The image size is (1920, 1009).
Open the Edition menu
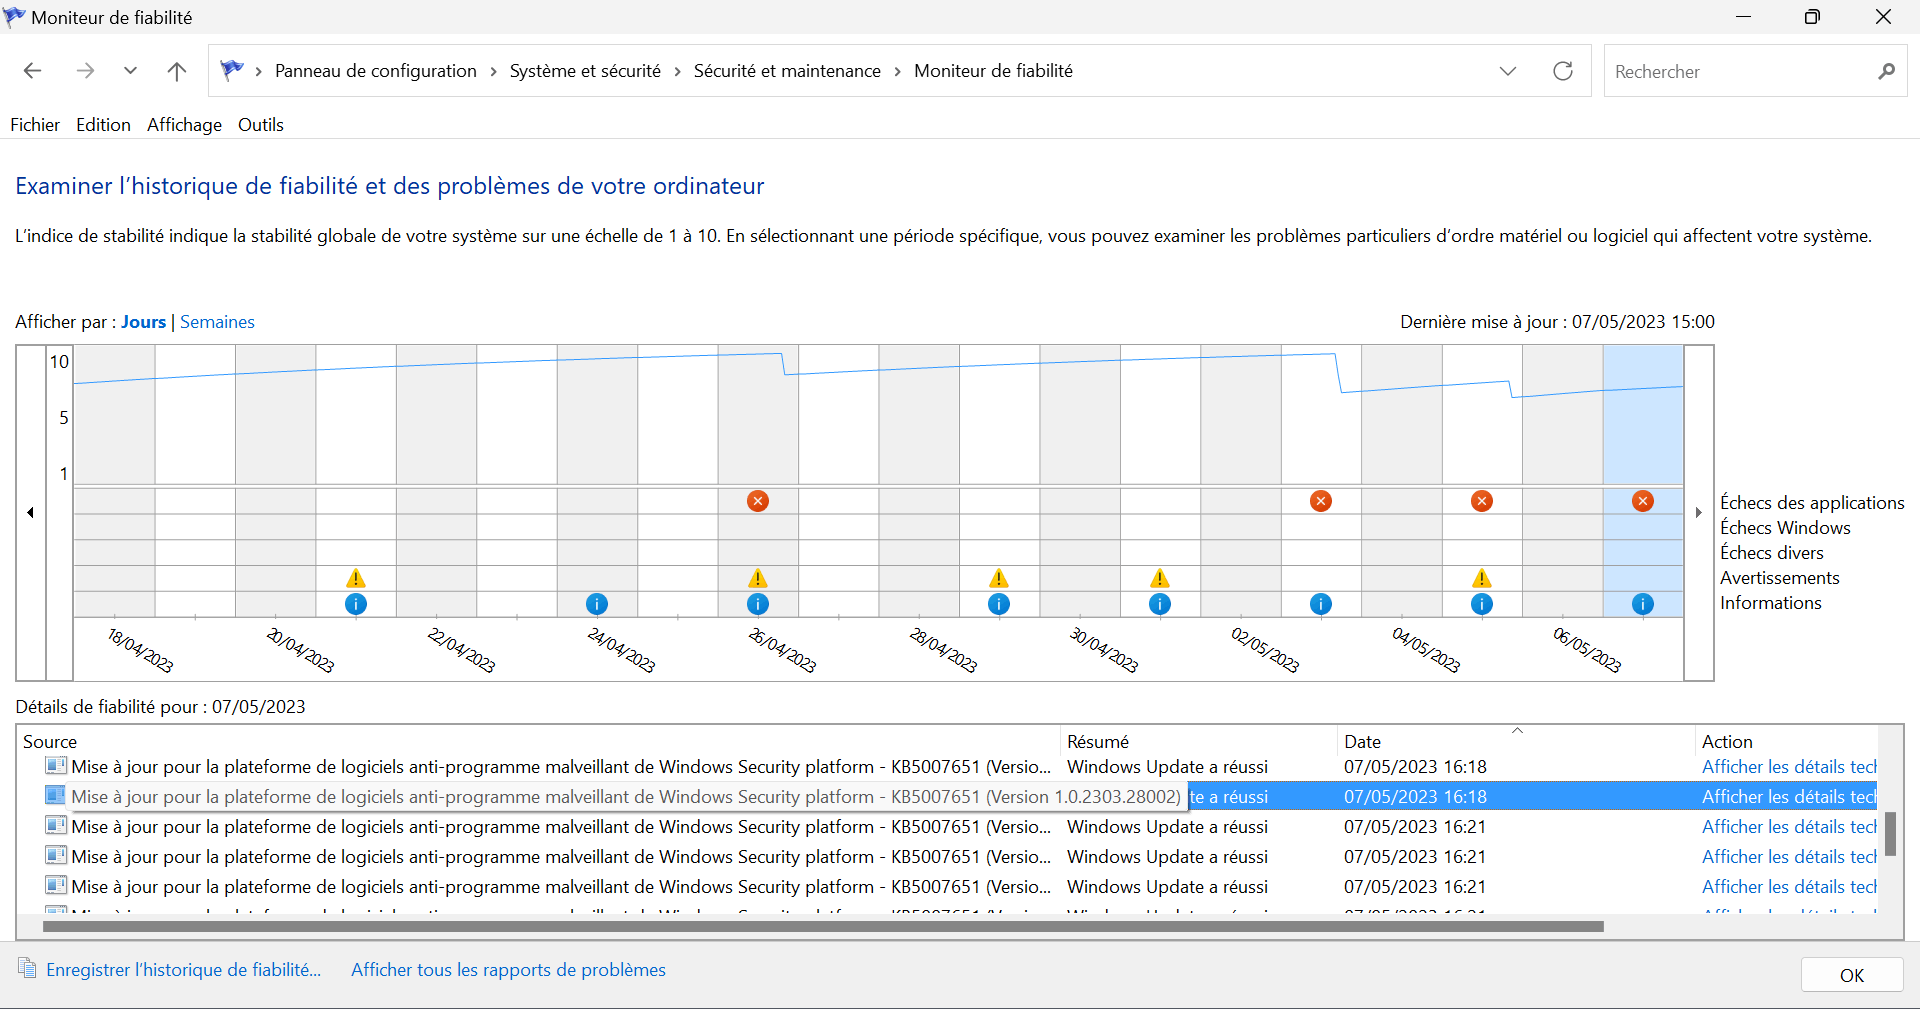tap(103, 125)
